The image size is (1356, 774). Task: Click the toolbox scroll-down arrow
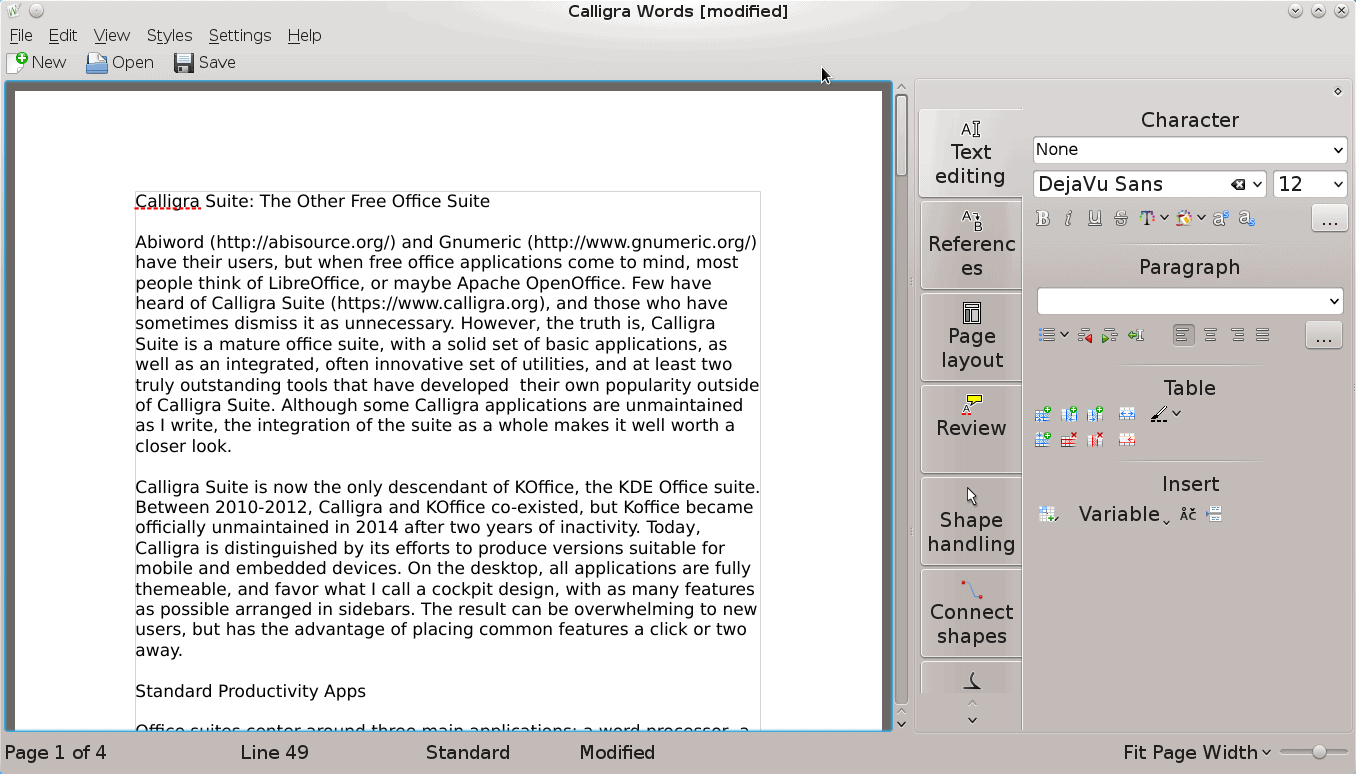point(971,720)
